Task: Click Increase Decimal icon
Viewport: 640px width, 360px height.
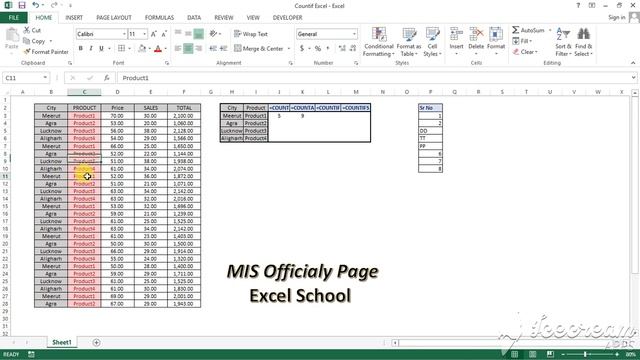Action: (342, 49)
